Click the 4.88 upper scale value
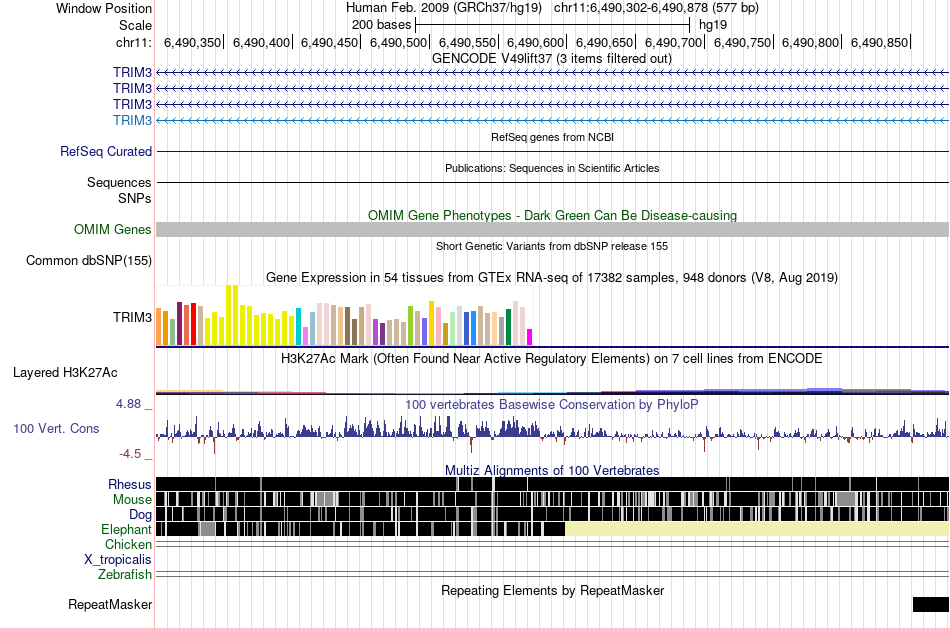950x628 pixels. tap(129, 404)
